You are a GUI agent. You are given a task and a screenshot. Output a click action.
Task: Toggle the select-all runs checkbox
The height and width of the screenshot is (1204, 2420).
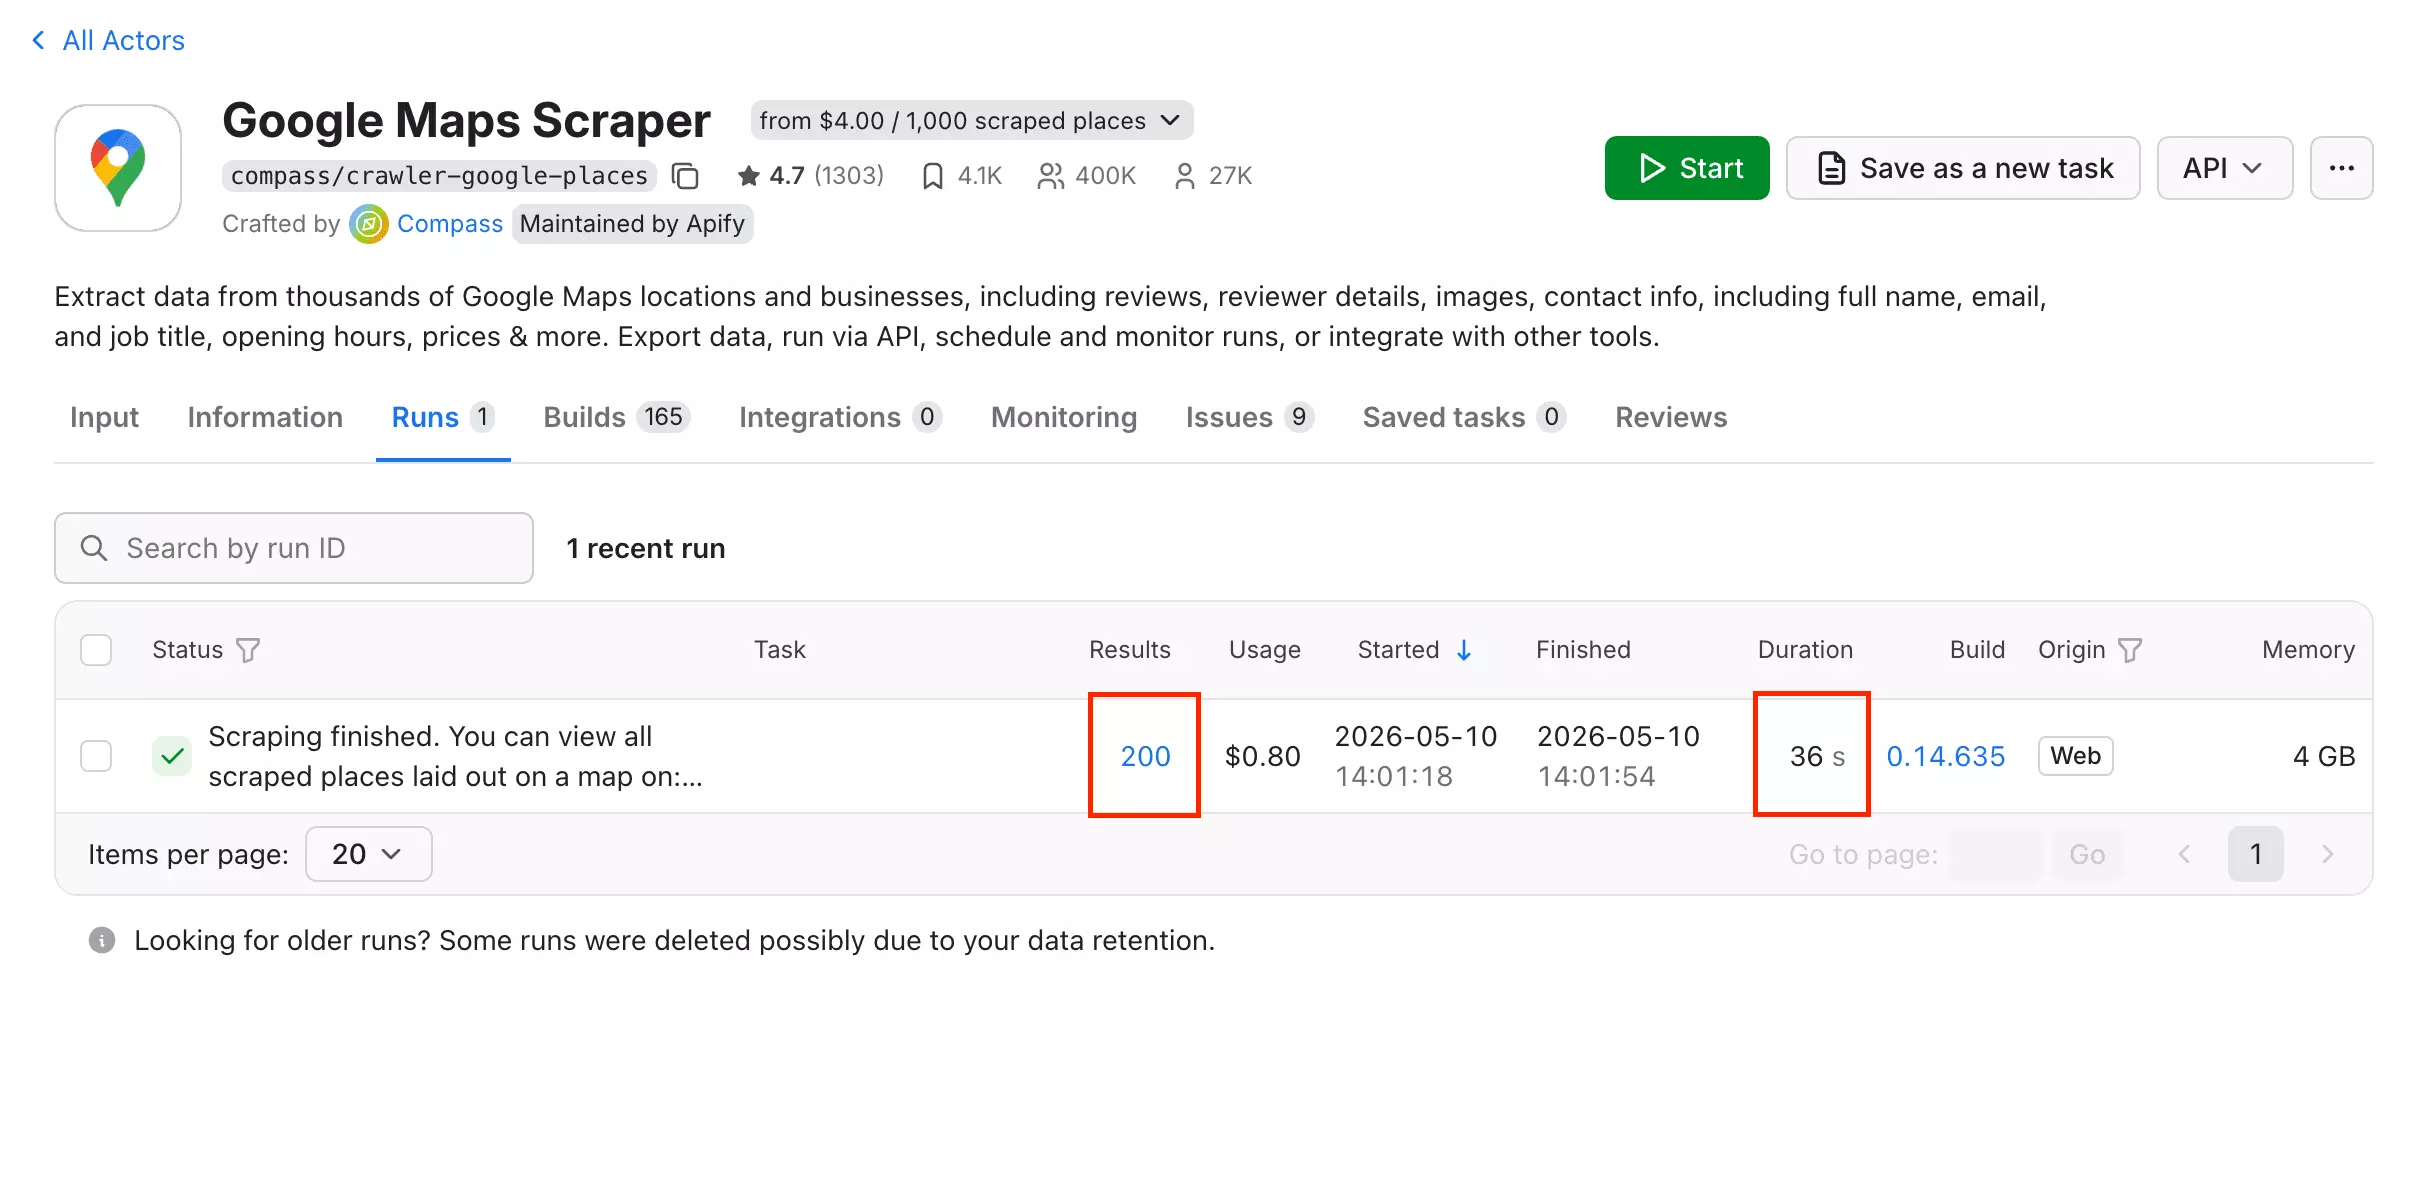(x=96, y=650)
